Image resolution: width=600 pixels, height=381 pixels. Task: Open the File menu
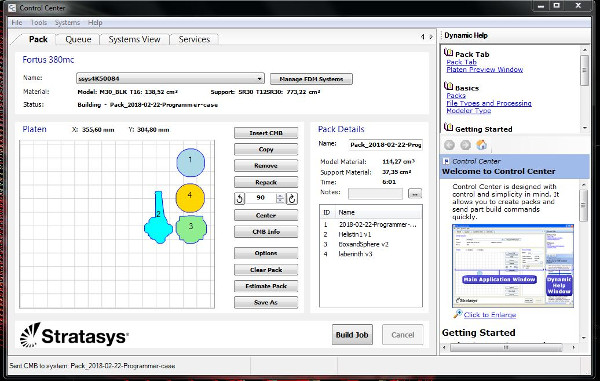pyautogui.click(x=17, y=23)
